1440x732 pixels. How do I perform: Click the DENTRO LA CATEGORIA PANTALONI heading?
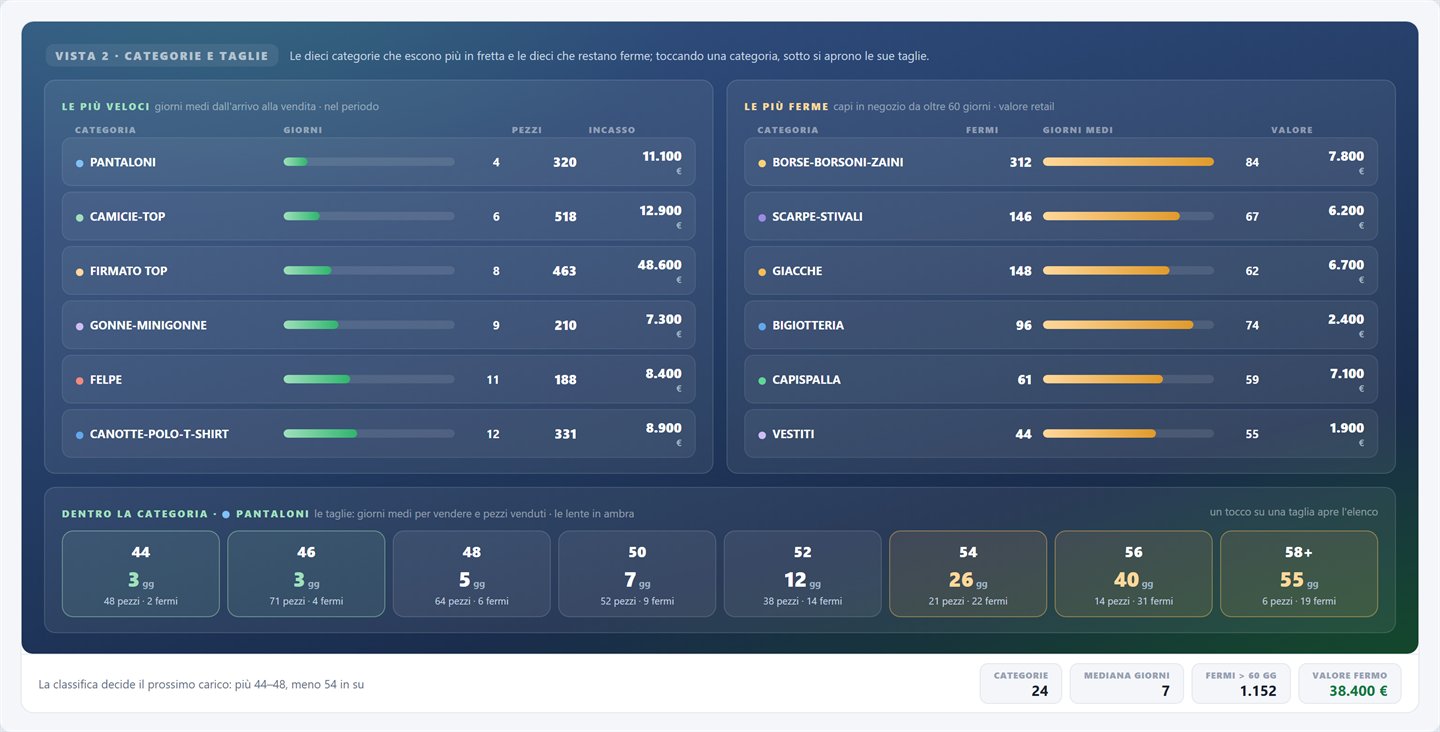[186, 514]
